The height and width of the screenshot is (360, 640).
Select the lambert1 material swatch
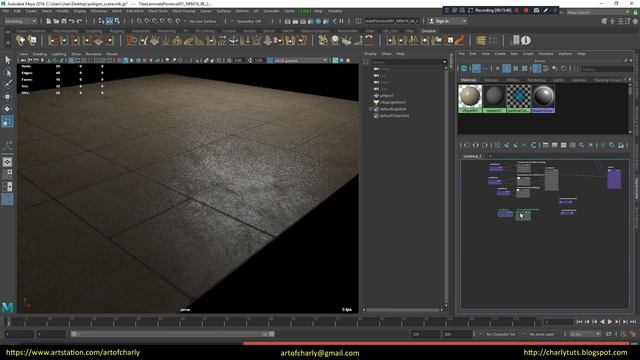coord(494,98)
